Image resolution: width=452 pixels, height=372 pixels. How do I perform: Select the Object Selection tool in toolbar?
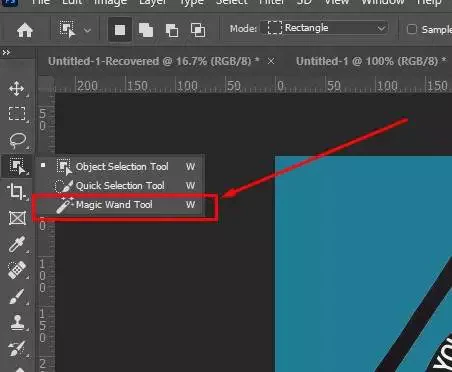pos(17,166)
